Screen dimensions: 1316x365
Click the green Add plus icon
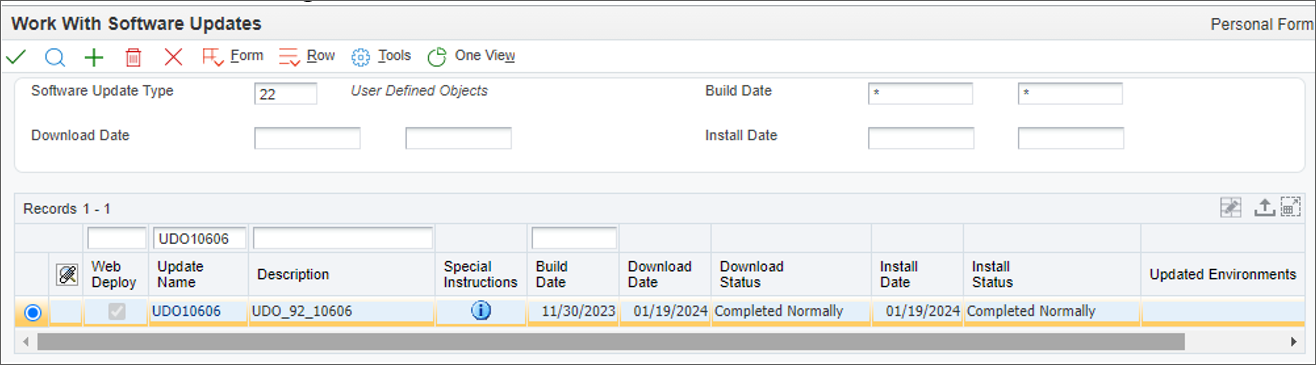[94, 57]
